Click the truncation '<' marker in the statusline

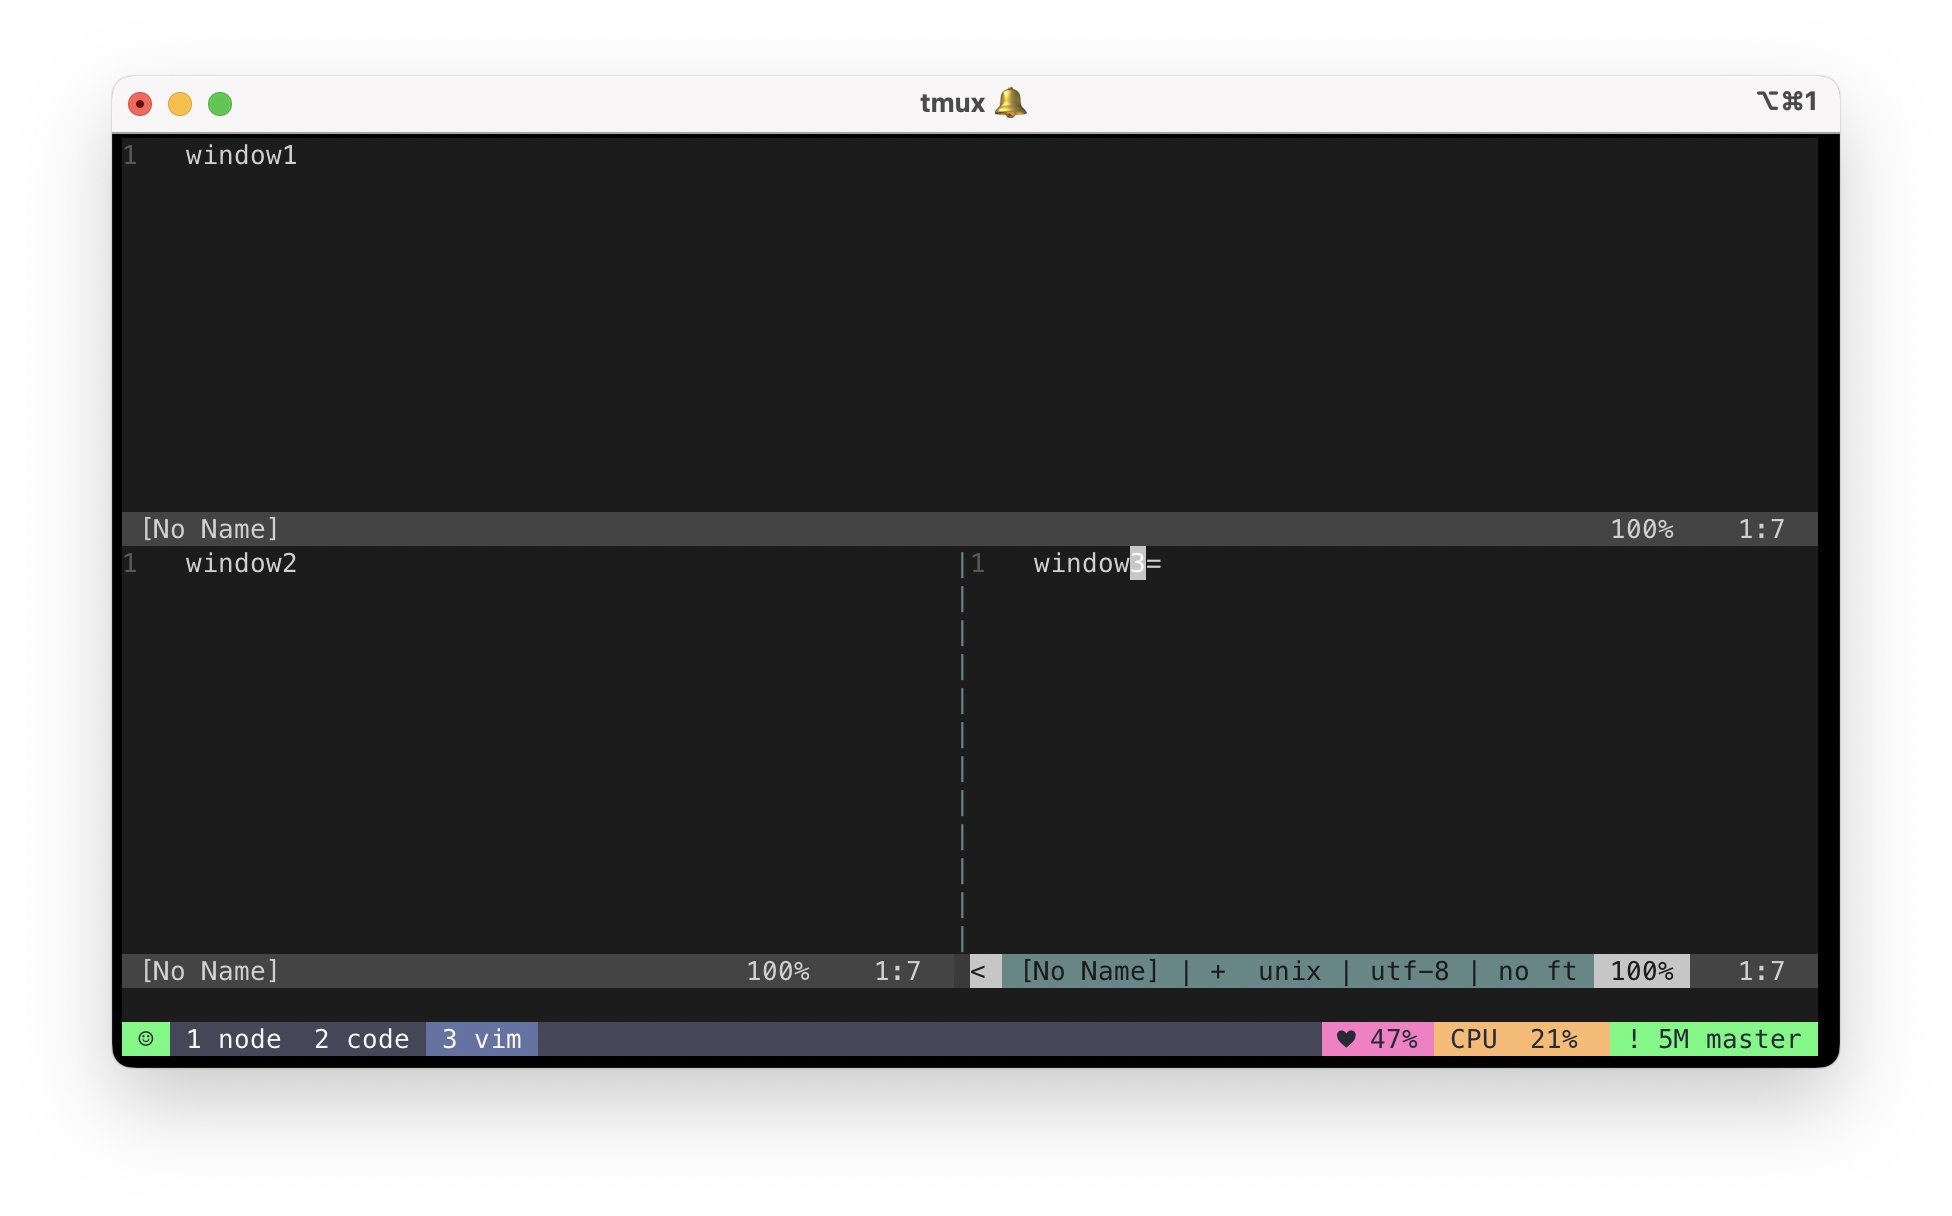tap(980, 971)
